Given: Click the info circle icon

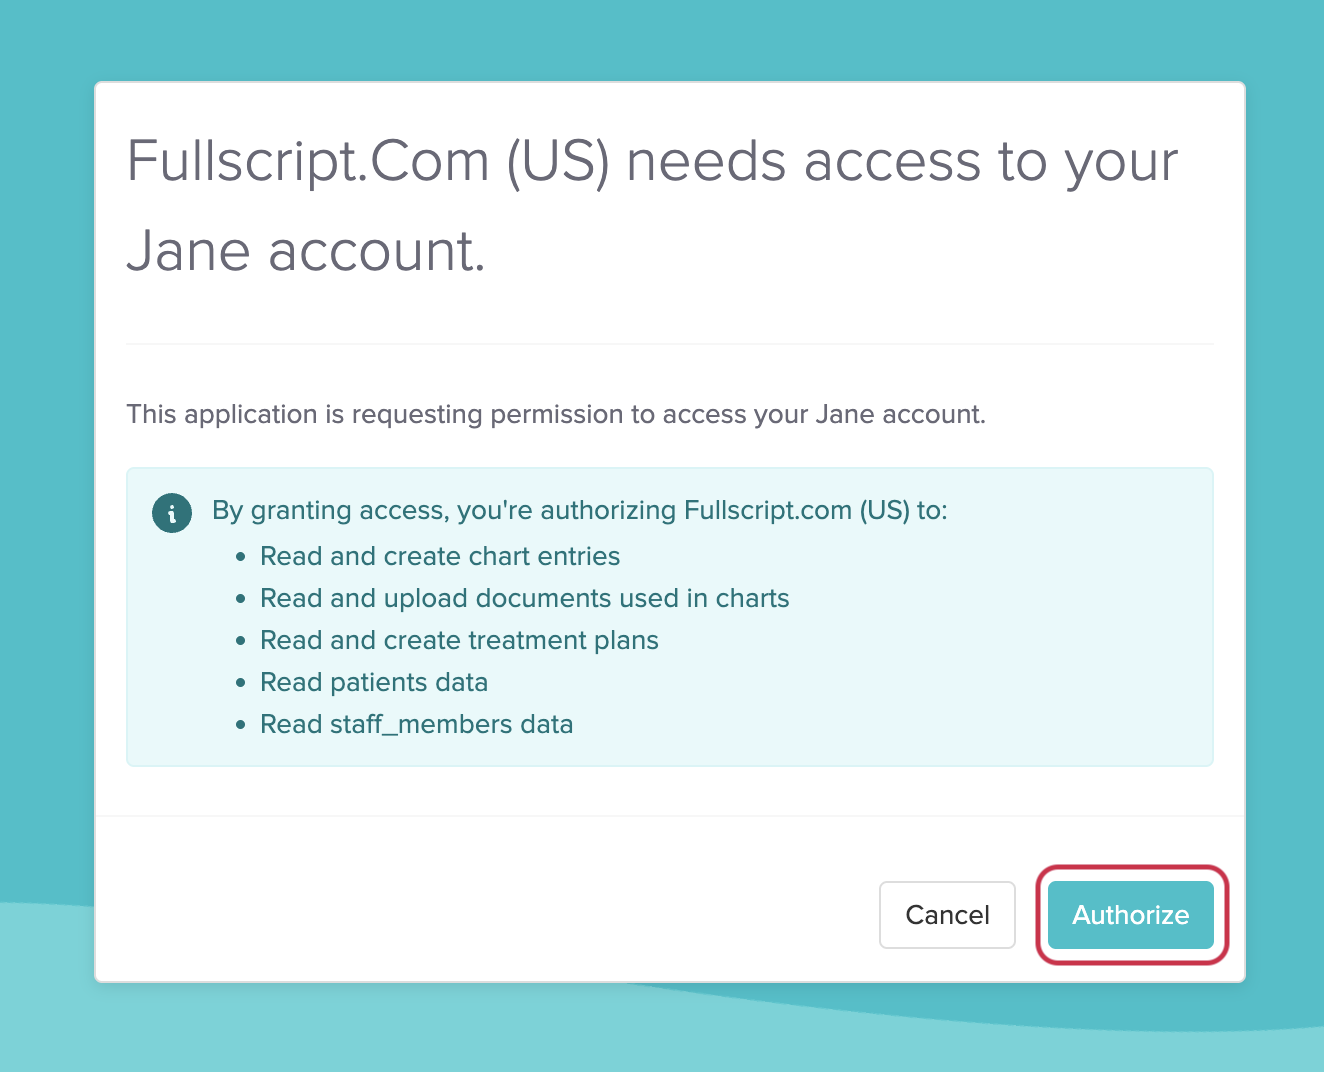Looking at the screenshot, I should point(172,513).
